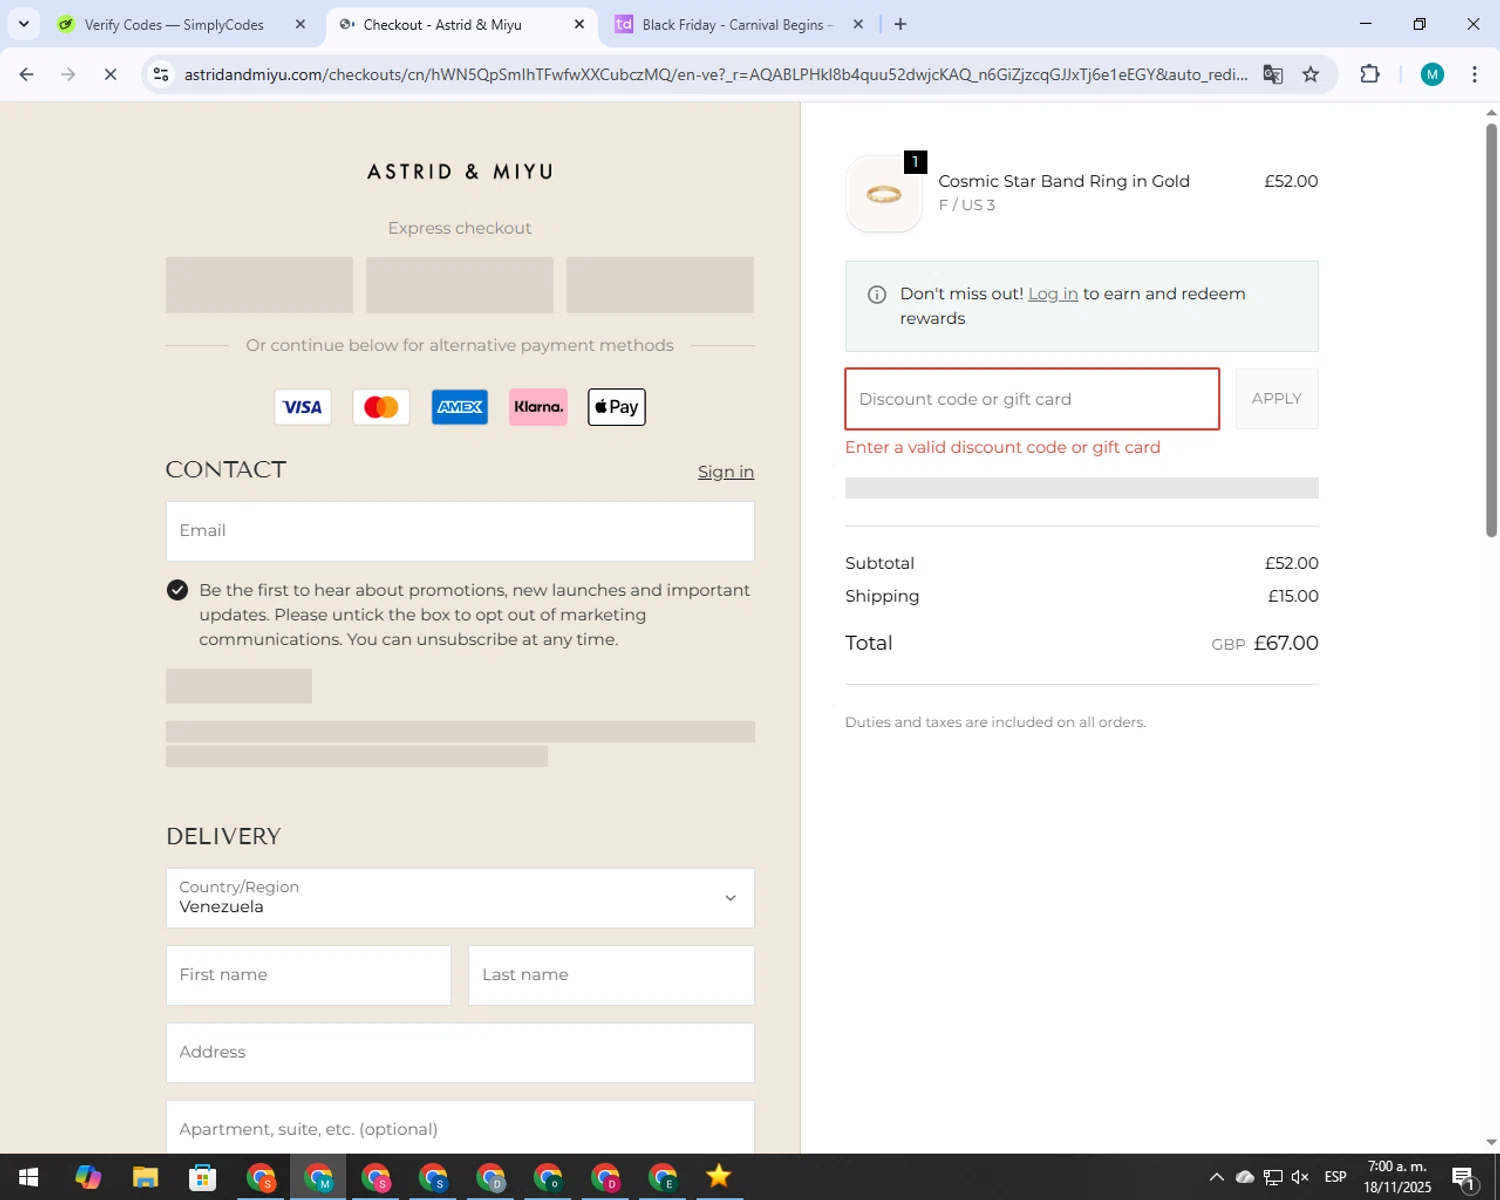Screen dimensions: 1500x1200
Task: Launch Copilot from the taskbar
Action: [x=88, y=1177]
